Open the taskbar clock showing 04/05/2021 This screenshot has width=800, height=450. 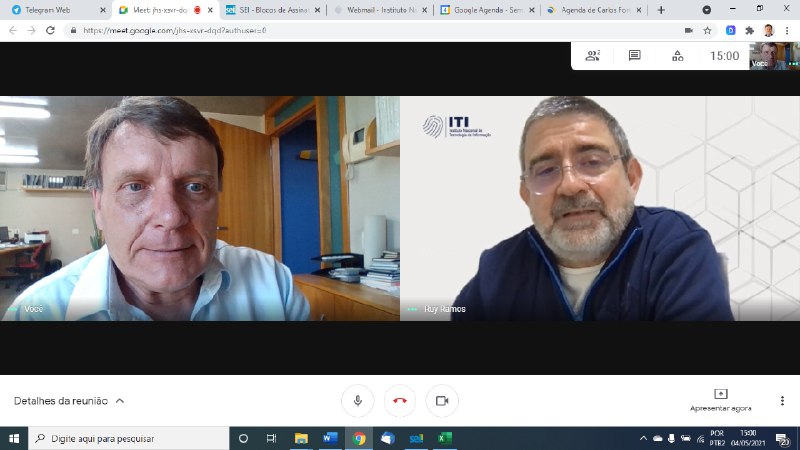pyautogui.click(x=748, y=438)
